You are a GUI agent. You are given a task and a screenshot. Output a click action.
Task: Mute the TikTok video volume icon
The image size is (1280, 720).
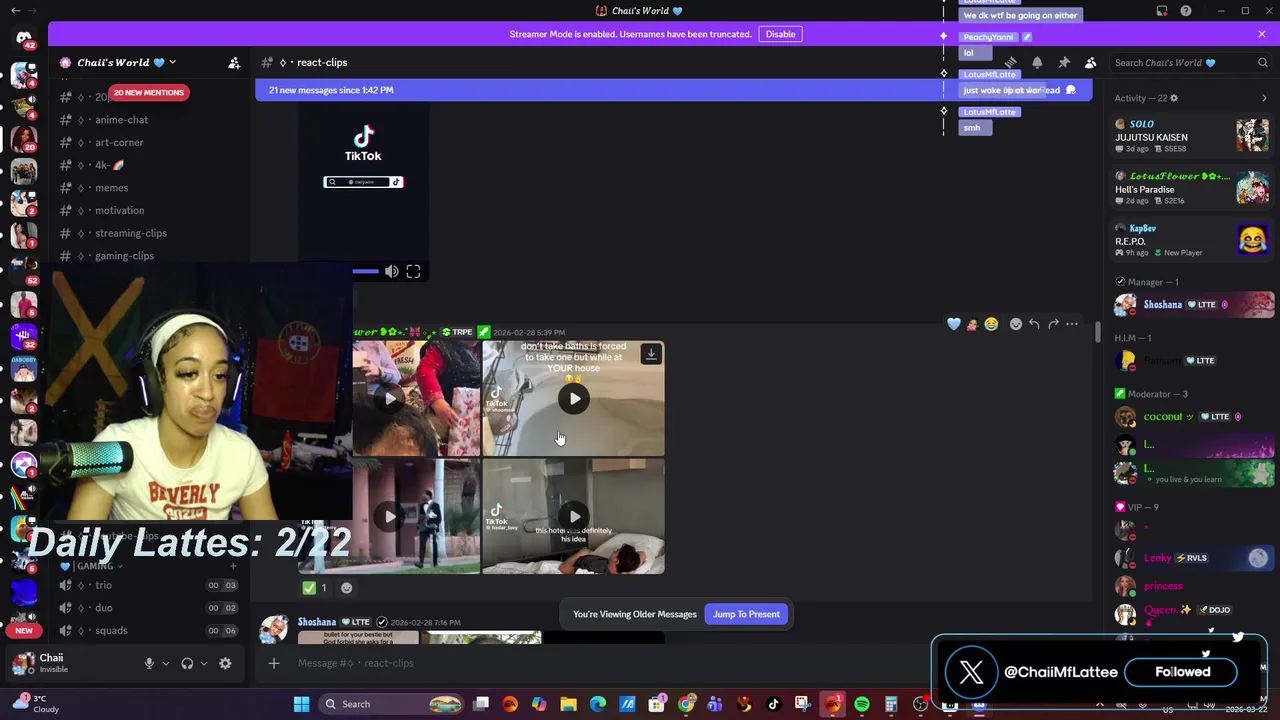(x=392, y=271)
